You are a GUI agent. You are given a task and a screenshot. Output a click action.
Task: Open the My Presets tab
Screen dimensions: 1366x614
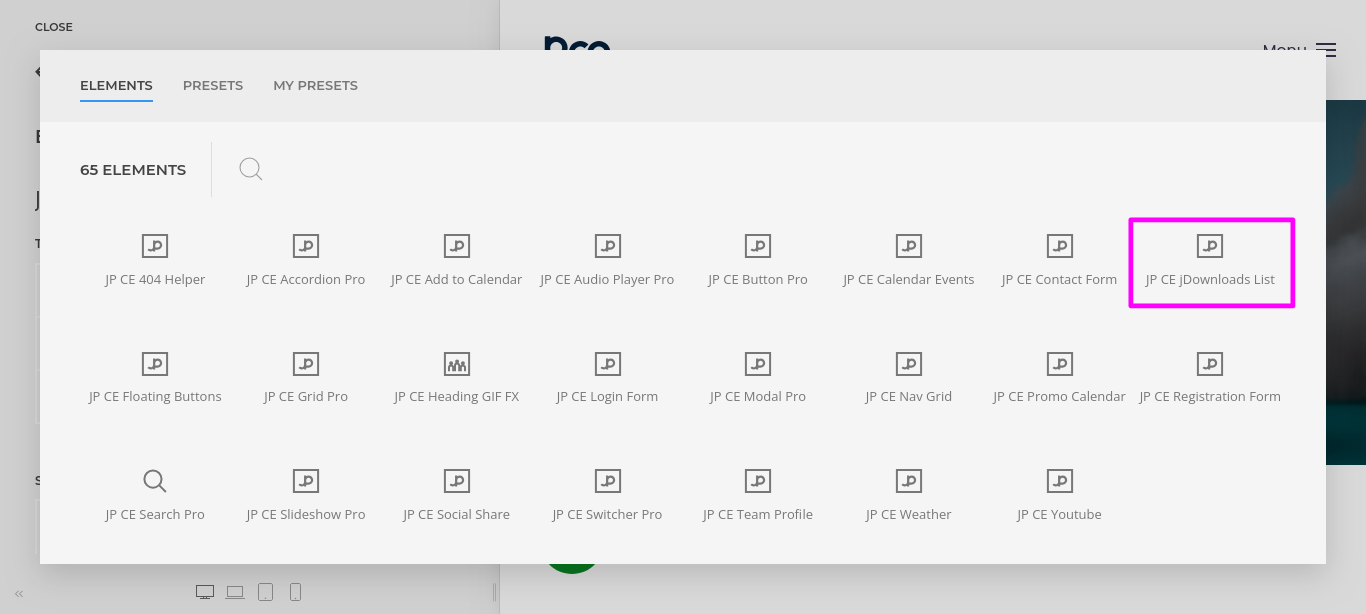(315, 86)
